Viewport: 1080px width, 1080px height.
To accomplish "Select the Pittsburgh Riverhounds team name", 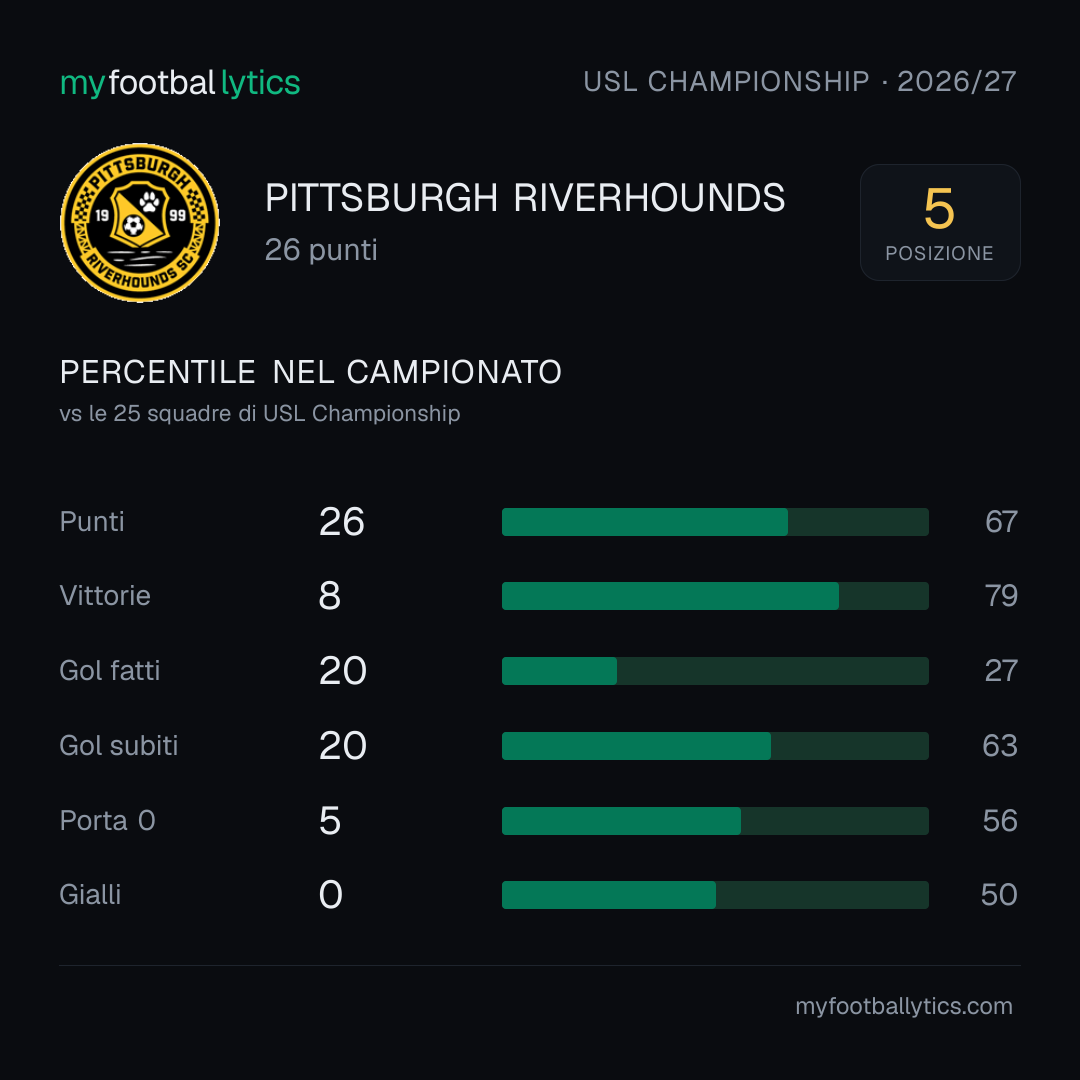I will [525, 198].
